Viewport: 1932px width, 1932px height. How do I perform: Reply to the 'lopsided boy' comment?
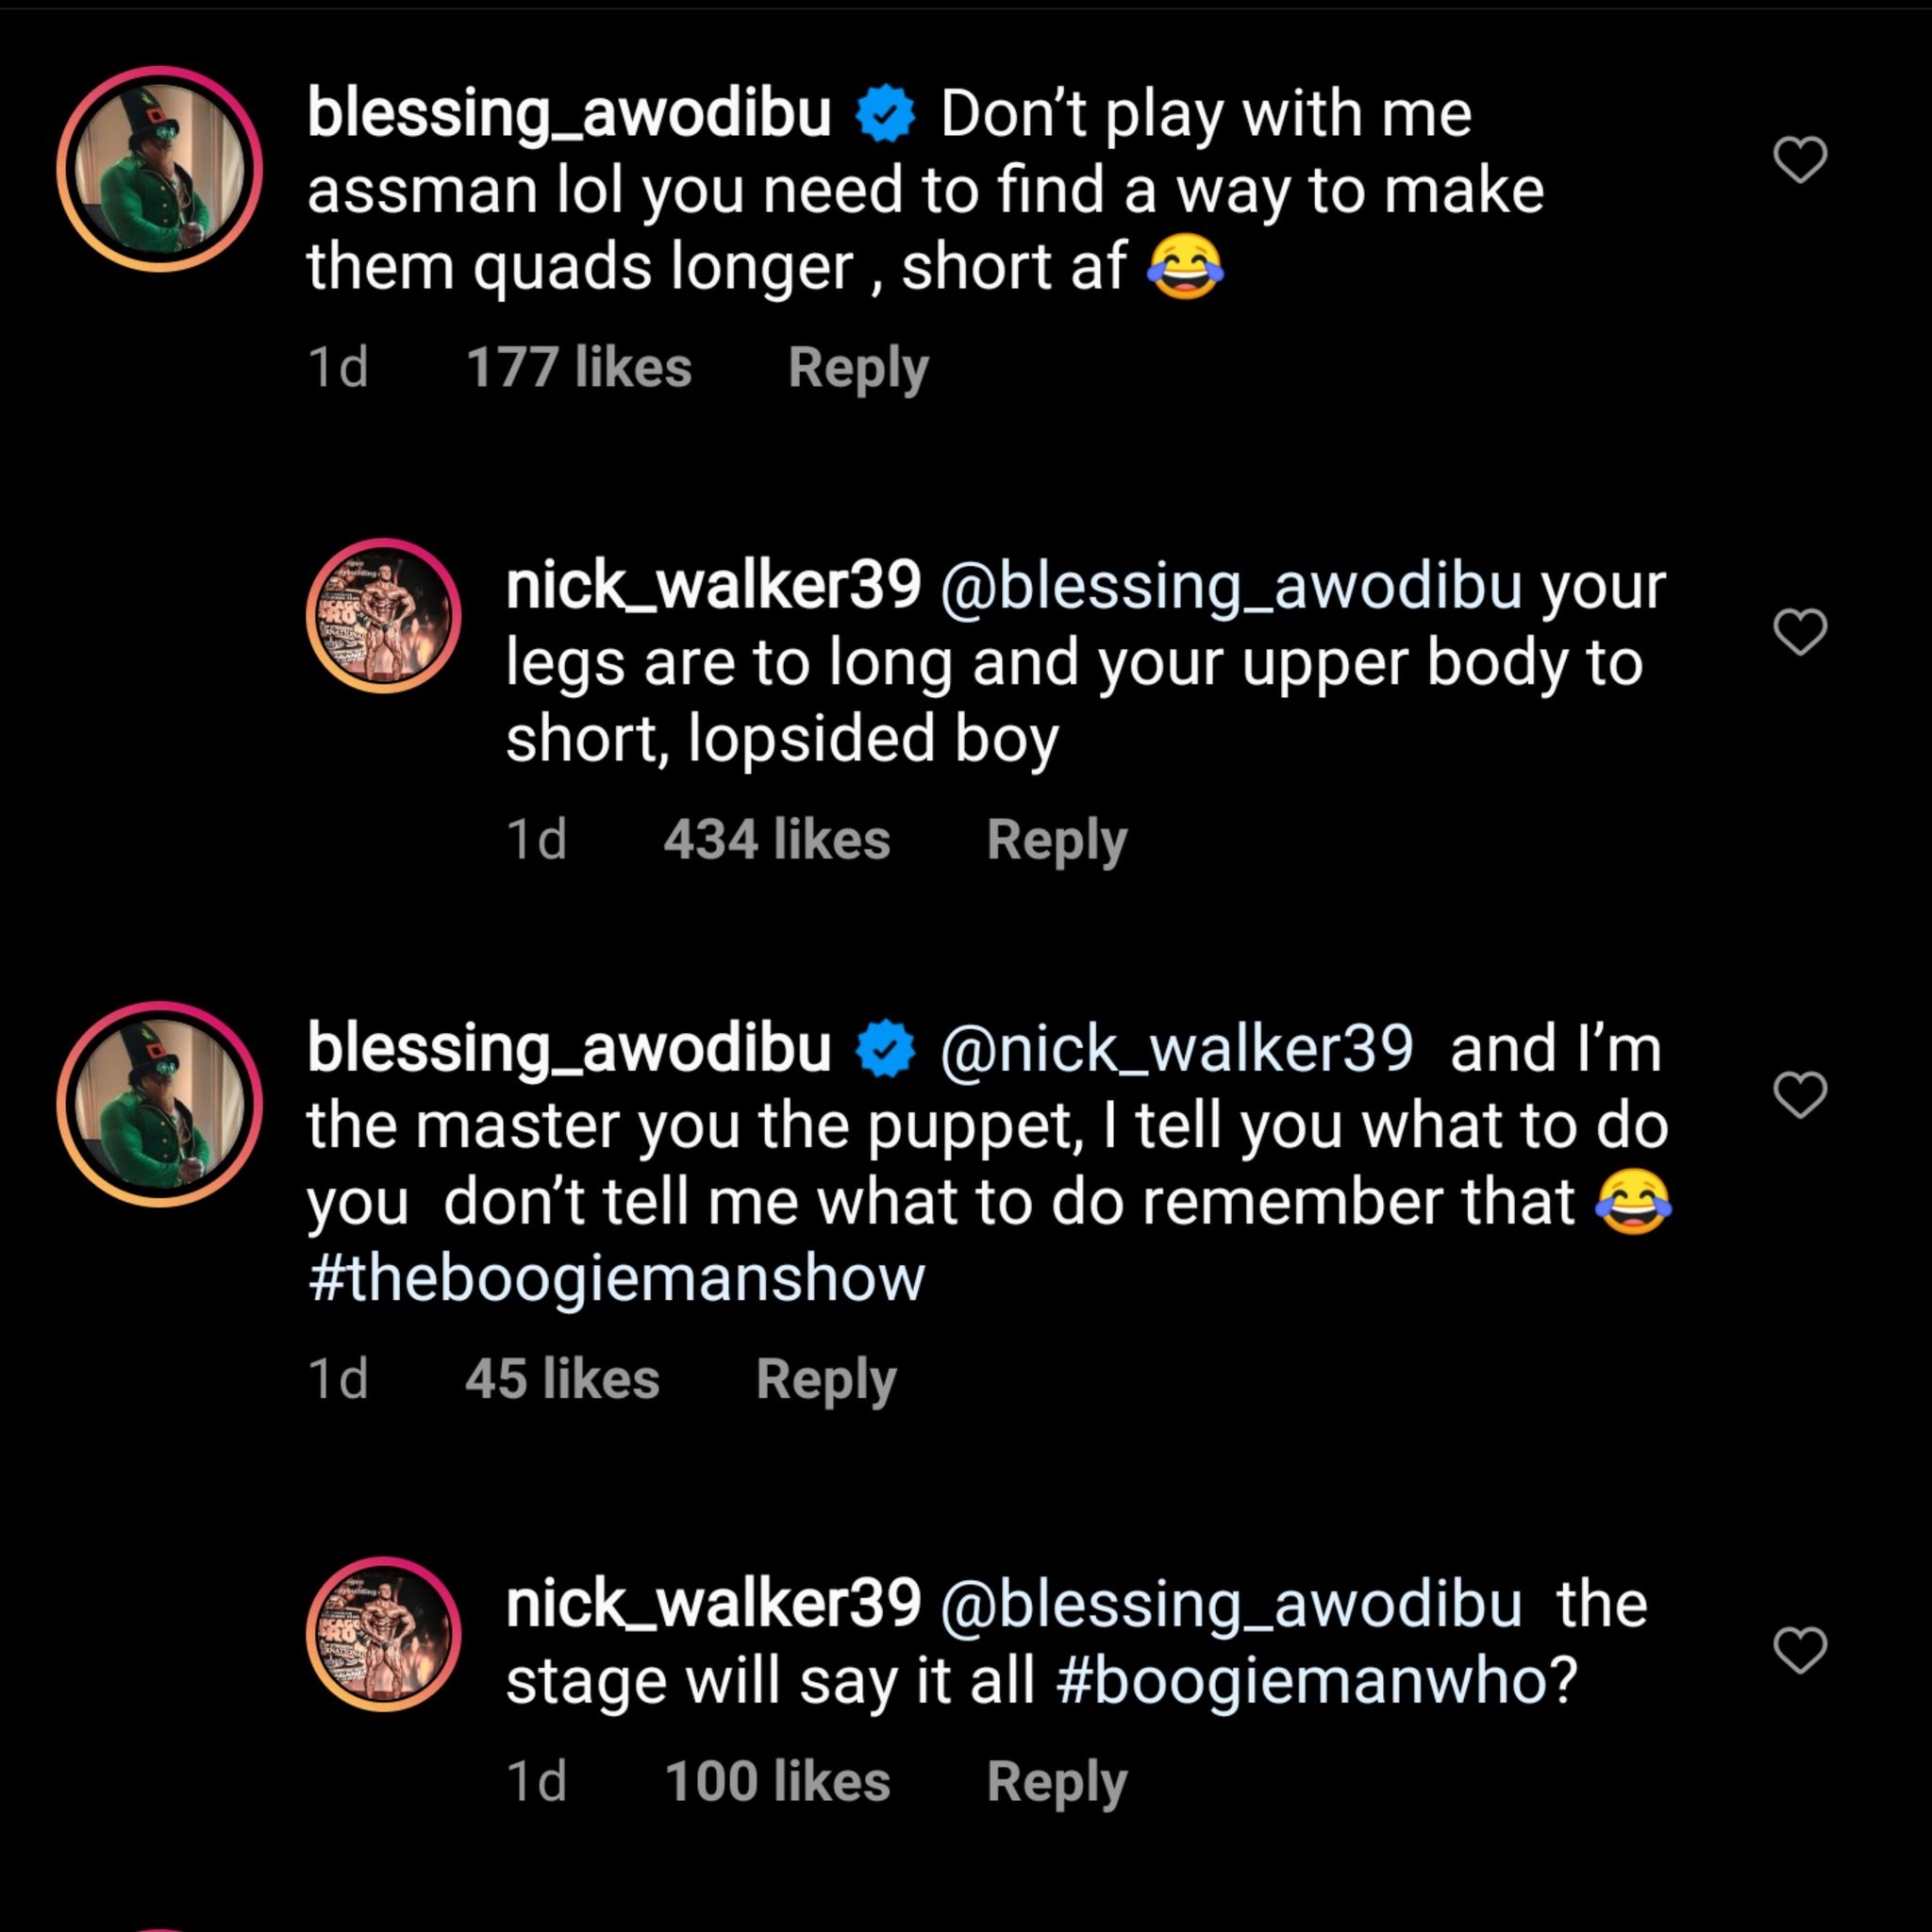pyautogui.click(x=1056, y=839)
